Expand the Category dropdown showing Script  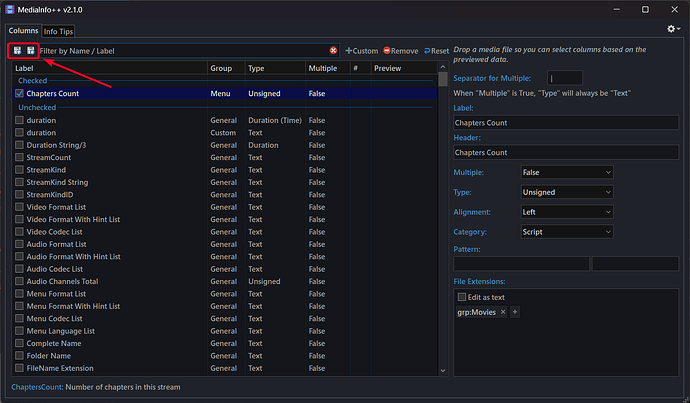click(566, 231)
